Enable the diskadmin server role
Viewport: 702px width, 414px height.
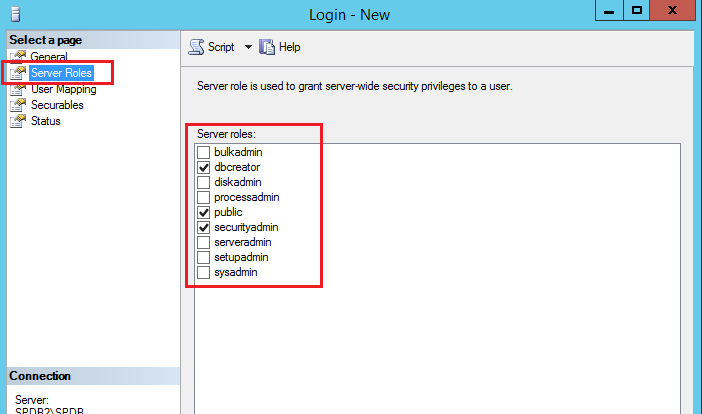pyautogui.click(x=204, y=182)
